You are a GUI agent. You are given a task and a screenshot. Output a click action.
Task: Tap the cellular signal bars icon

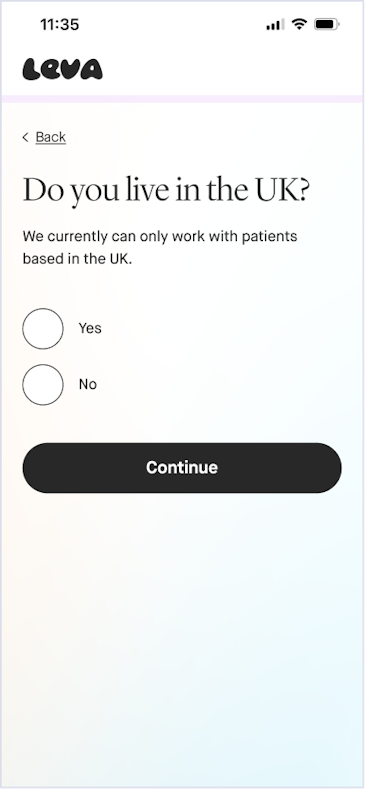point(275,24)
